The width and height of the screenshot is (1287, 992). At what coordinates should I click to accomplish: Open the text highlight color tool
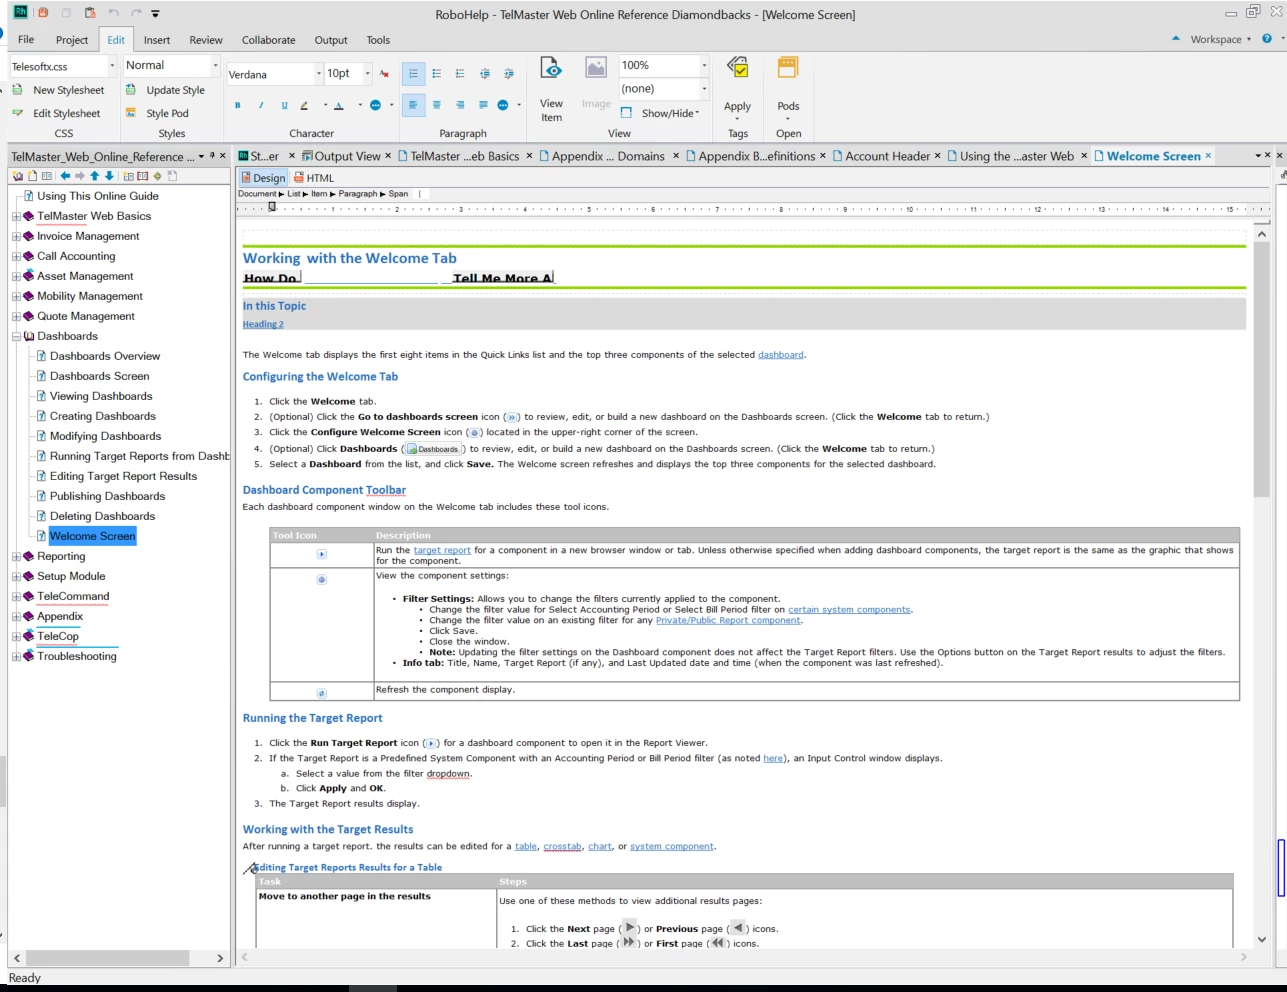[304, 105]
